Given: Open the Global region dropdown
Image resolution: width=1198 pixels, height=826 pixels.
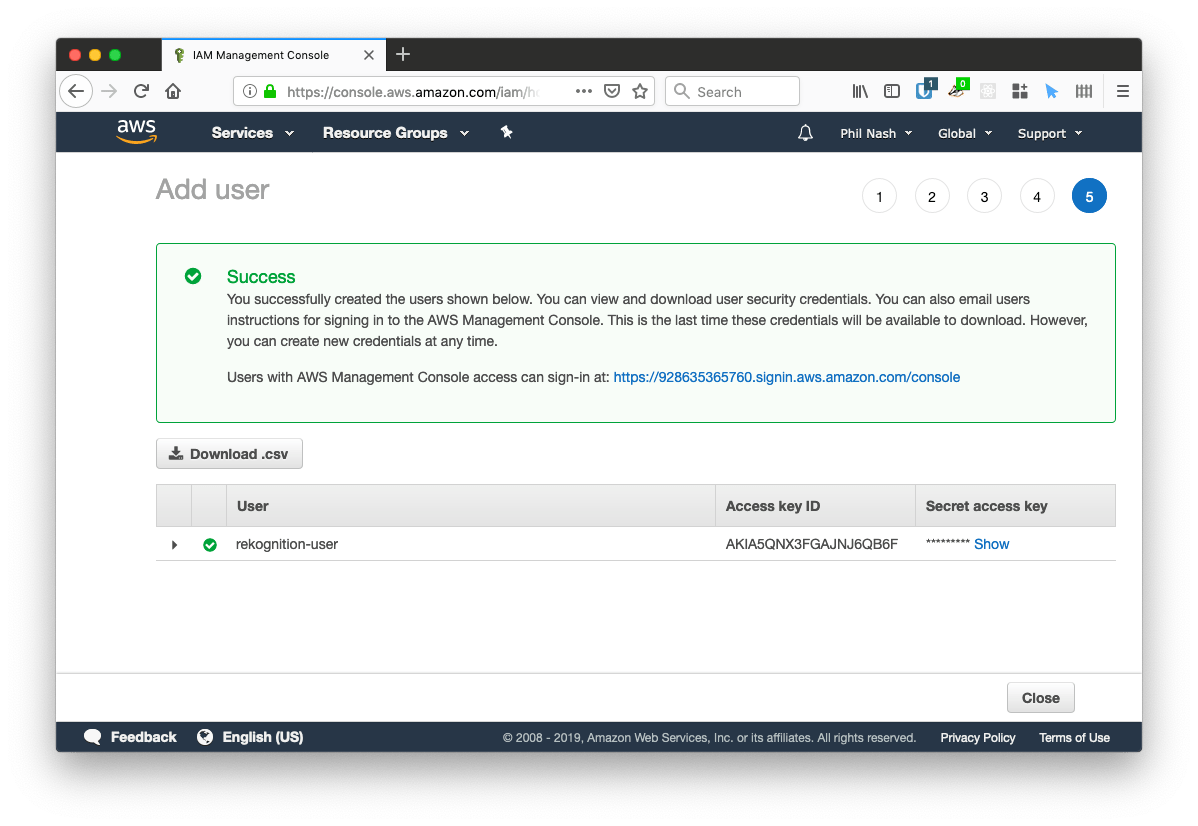Looking at the screenshot, I should (x=965, y=134).
